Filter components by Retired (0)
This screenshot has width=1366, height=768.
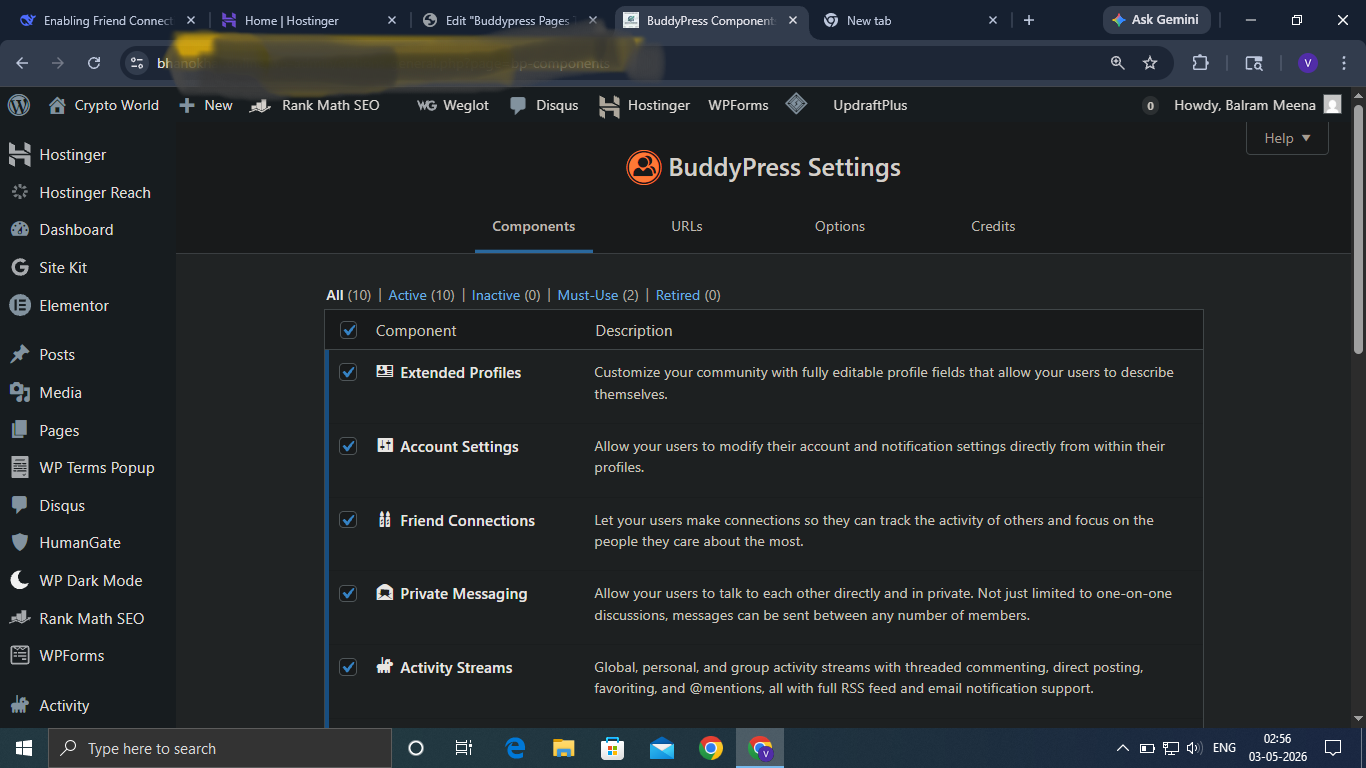(x=688, y=295)
